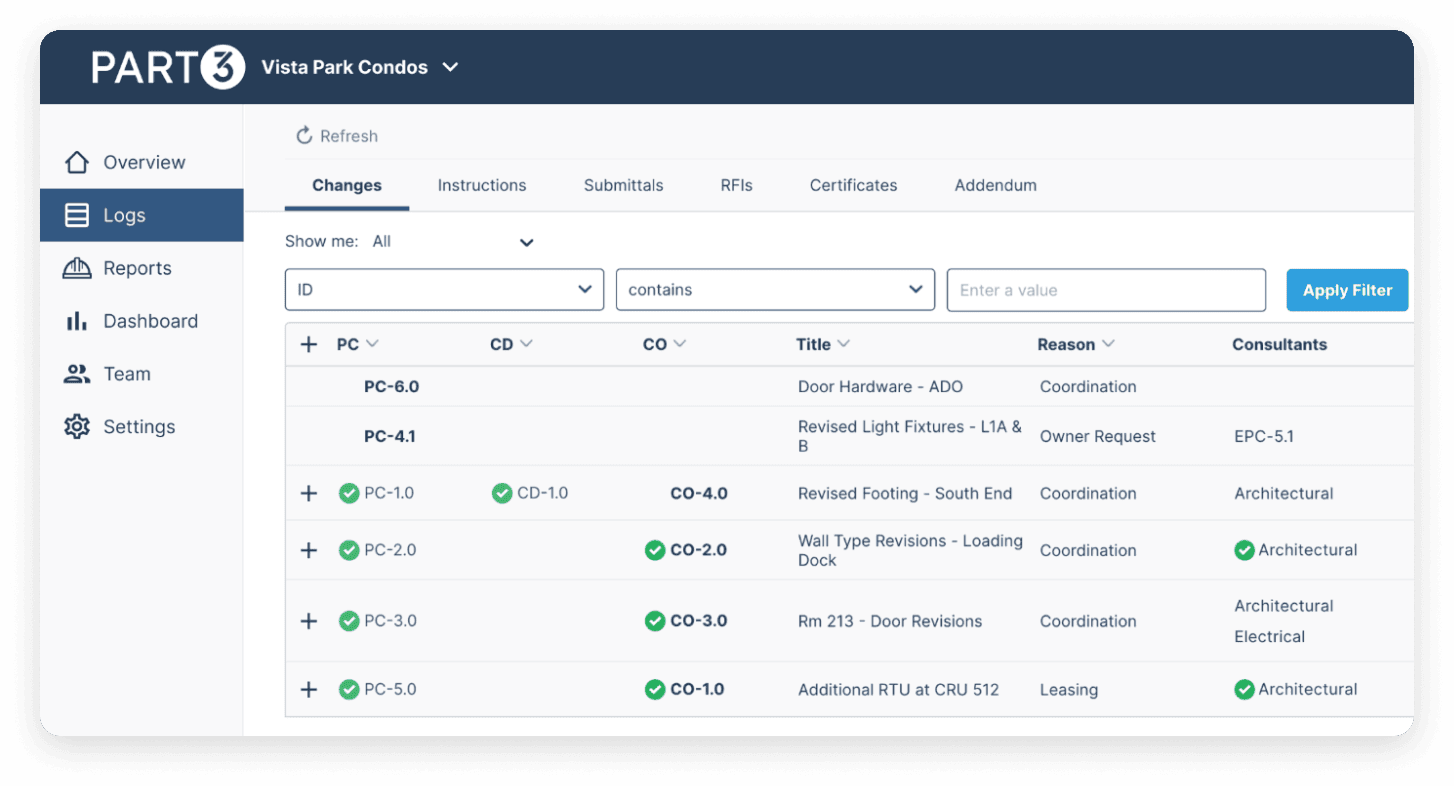Open the Show me All dropdown

pyautogui.click(x=454, y=242)
